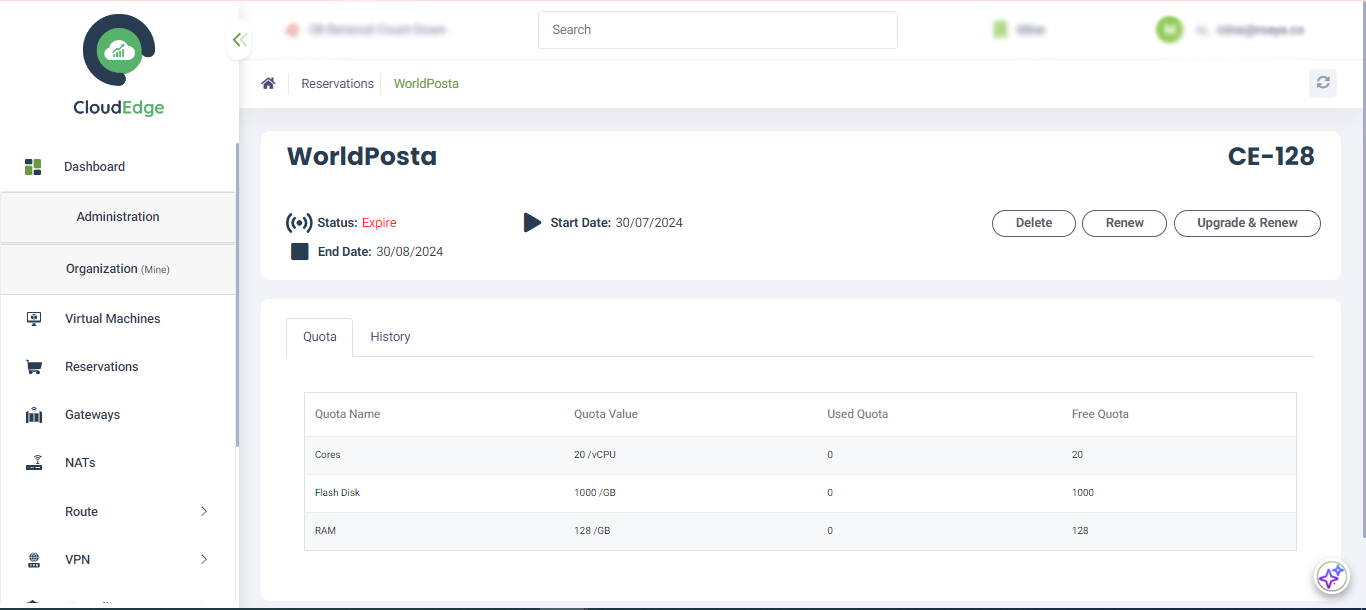
Task: Click the refresh icon button
Action: coord(1323,83)
